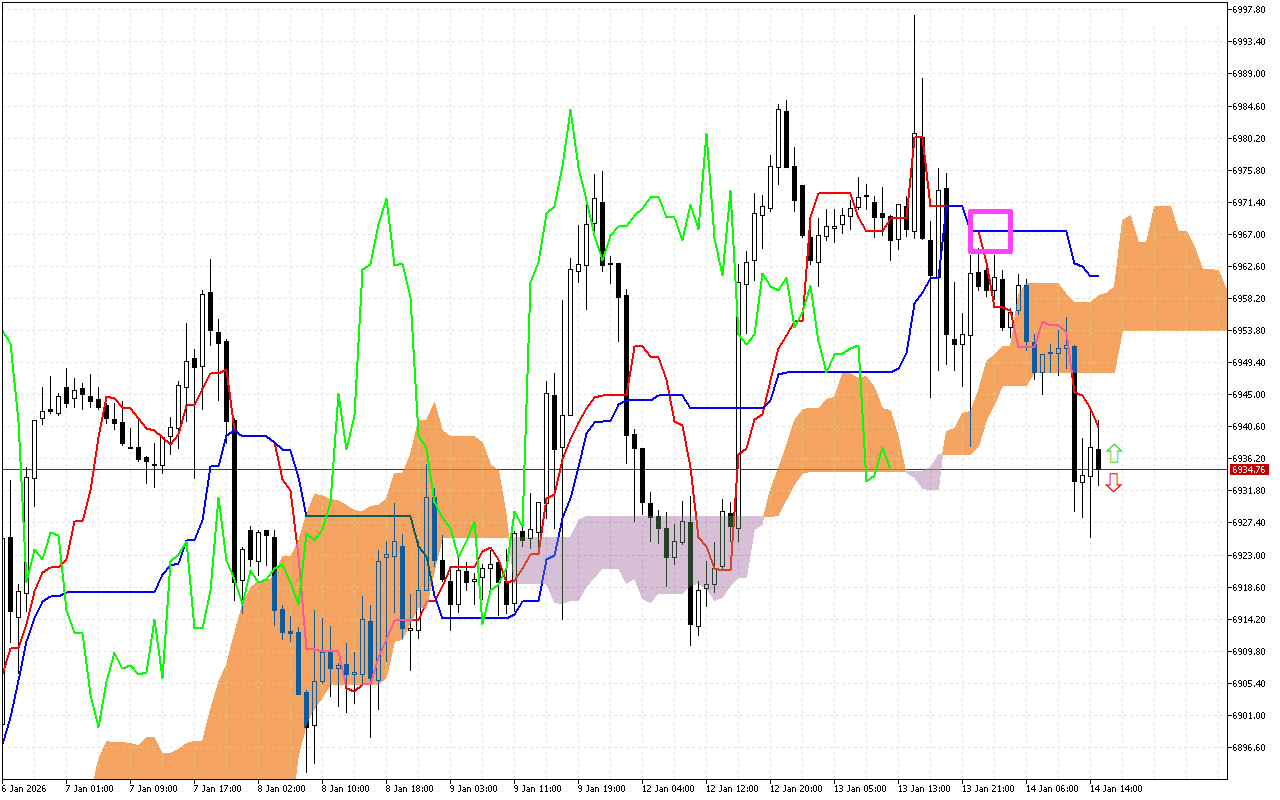Click the red down arrow sell signal
The width and height of the screenshot is (1280, 800).
tap(1114, 483)
